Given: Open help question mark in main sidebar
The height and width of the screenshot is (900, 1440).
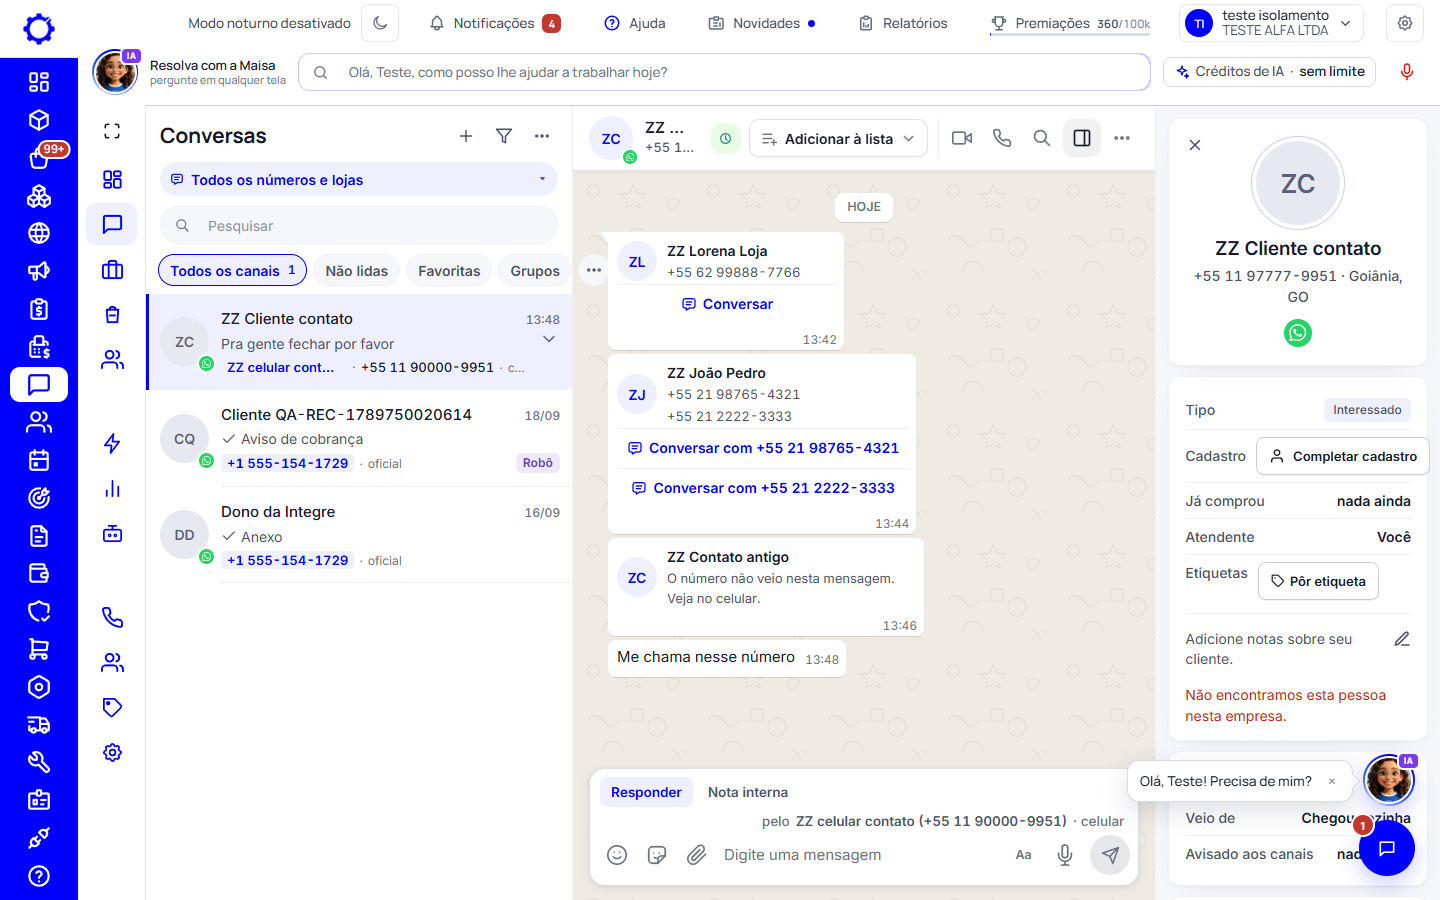Looking at the screenshot, I should (x=39, y=876).
